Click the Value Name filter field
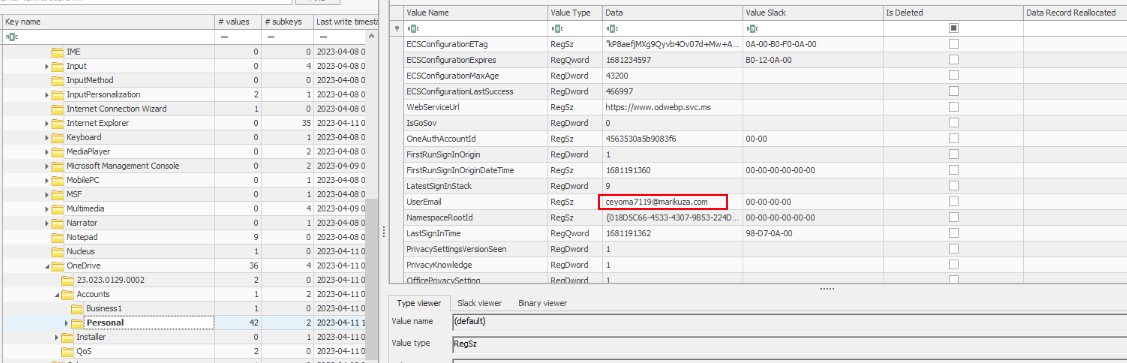Viewport: 1127px width, 363px height. [475, 29]
